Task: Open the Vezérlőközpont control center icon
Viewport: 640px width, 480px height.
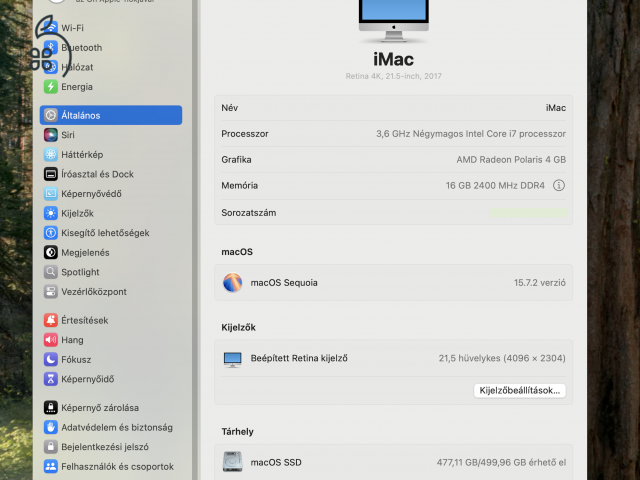Action: coord(51,291)
